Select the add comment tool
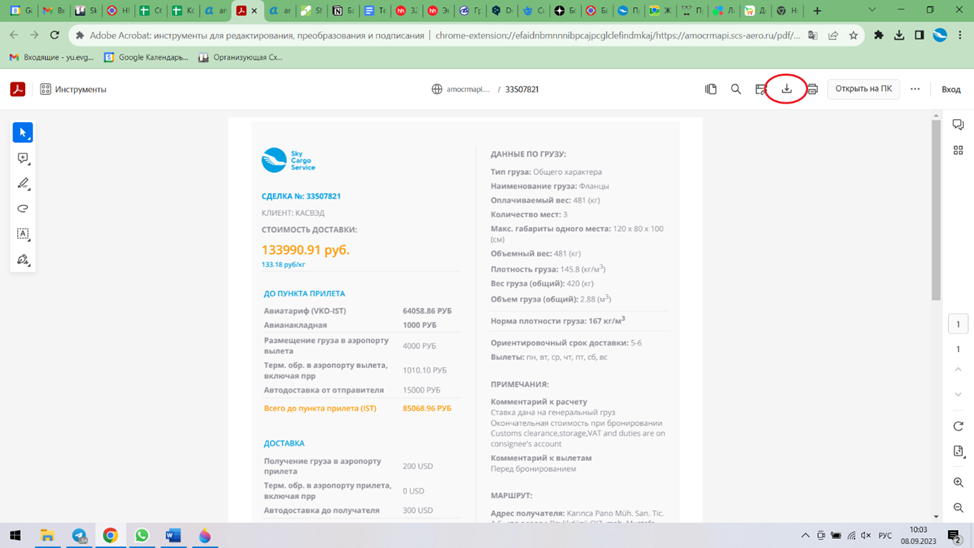The image size is (974, 548). click(x=22, y=158)
